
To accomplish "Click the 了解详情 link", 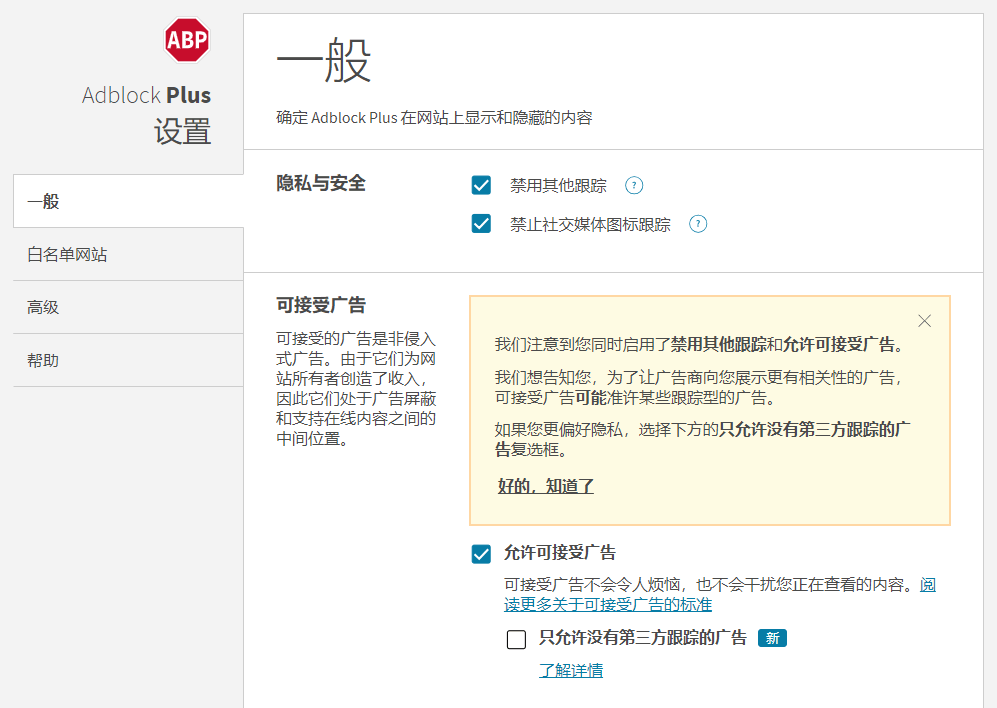I will pos(571,670).
